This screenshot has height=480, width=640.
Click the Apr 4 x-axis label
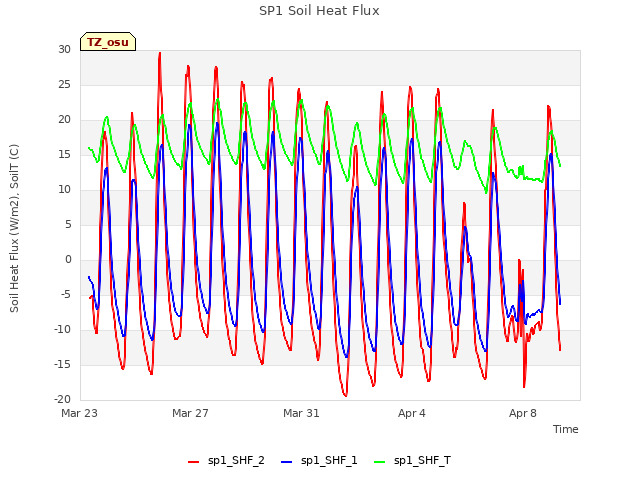pos(412,413)
